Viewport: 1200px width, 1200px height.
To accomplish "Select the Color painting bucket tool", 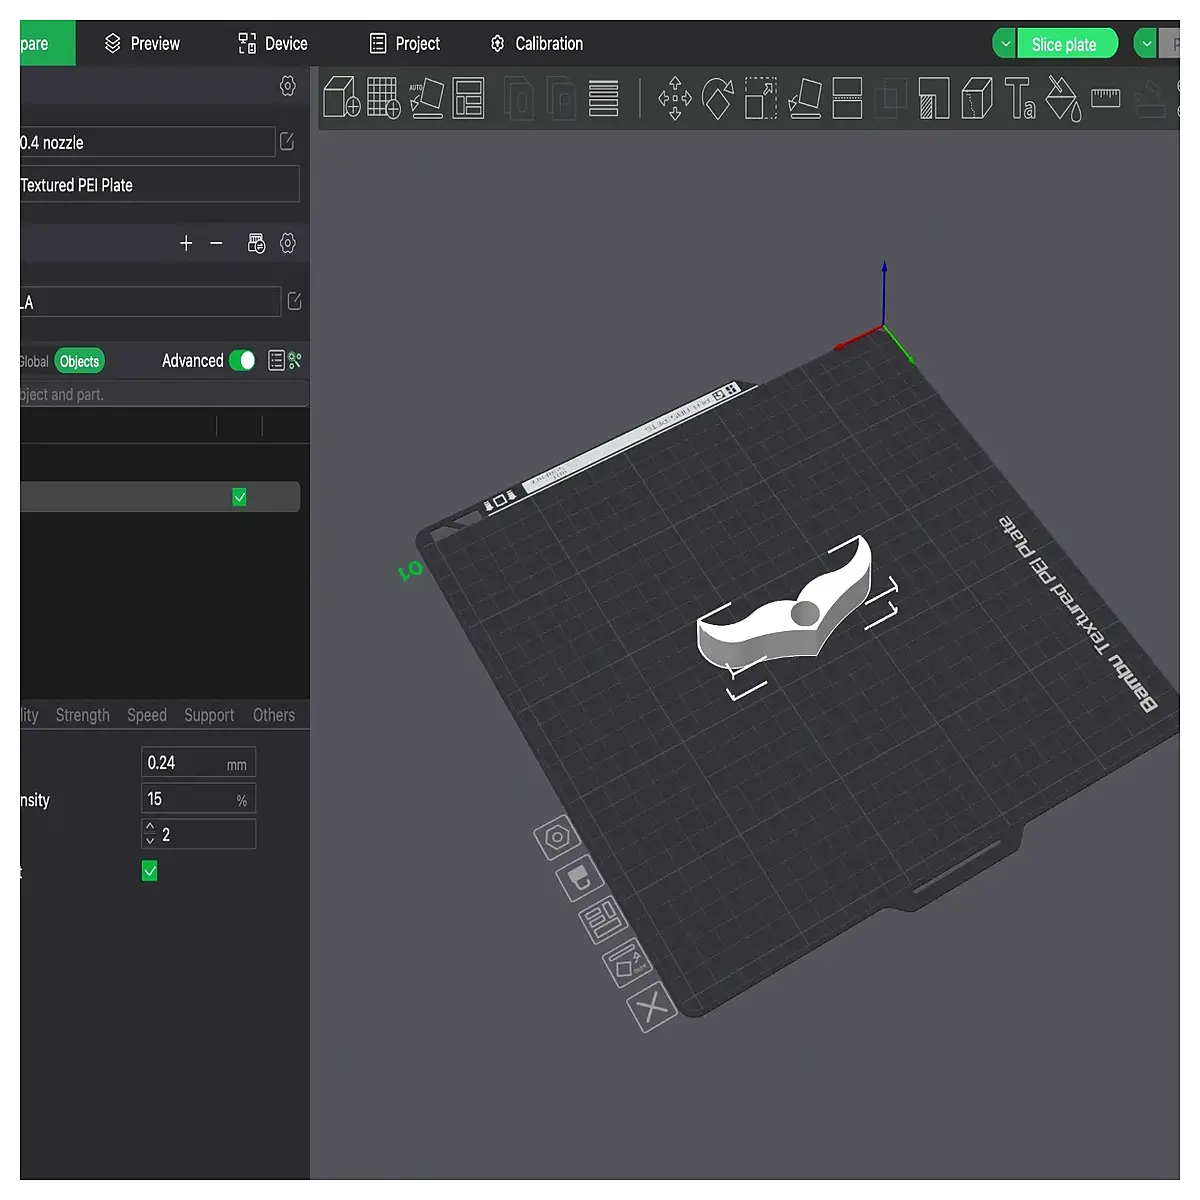I will (1063, 99).
